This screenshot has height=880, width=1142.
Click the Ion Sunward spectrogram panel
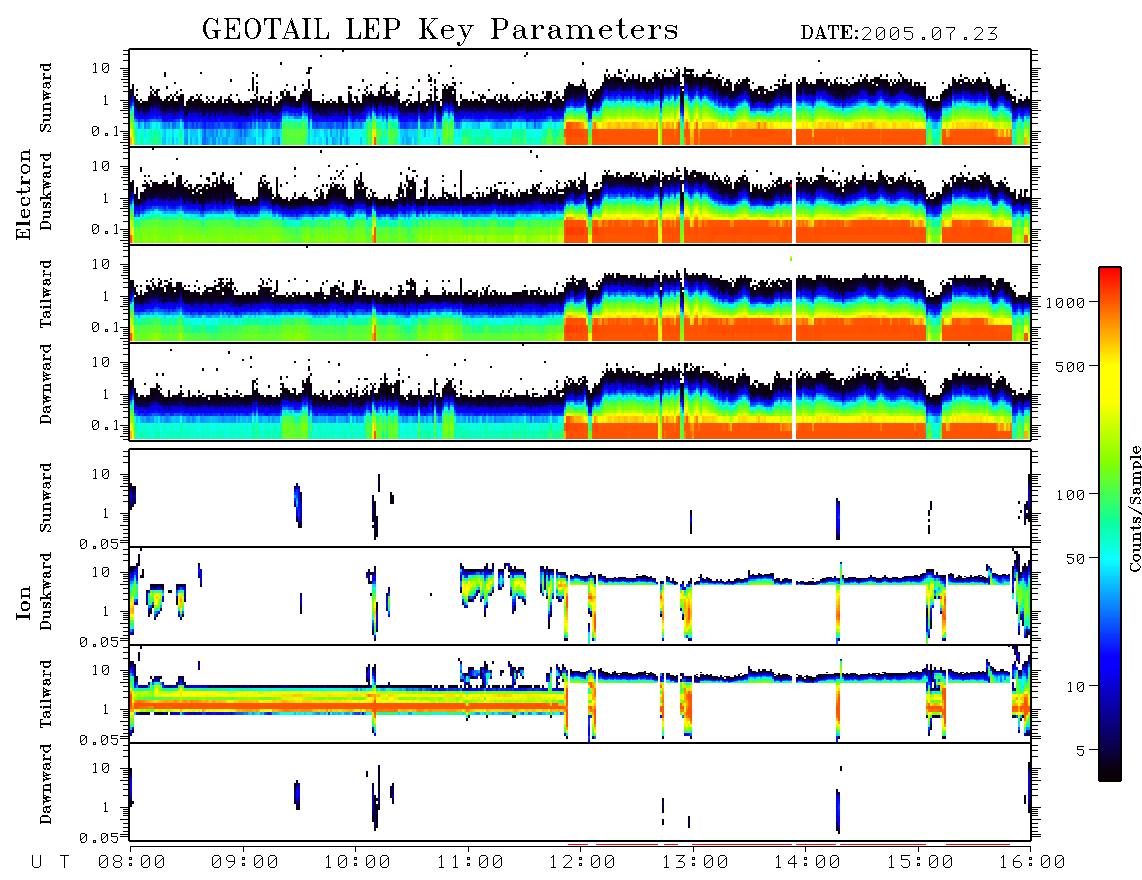point(580,498)
